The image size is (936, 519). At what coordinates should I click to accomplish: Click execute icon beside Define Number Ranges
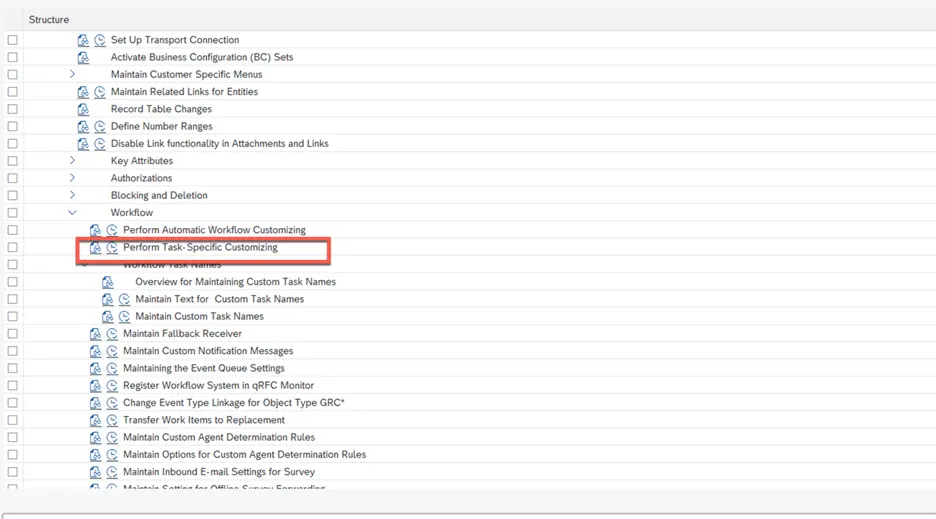tap(100, 126)
